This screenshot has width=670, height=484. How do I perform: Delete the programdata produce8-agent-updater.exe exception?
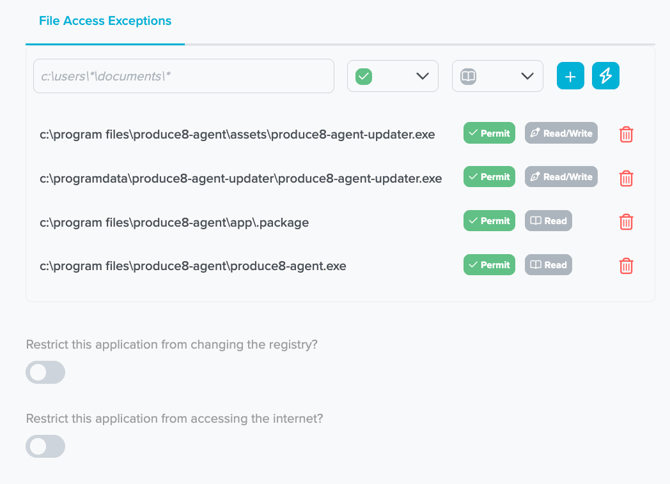point(626,178)
